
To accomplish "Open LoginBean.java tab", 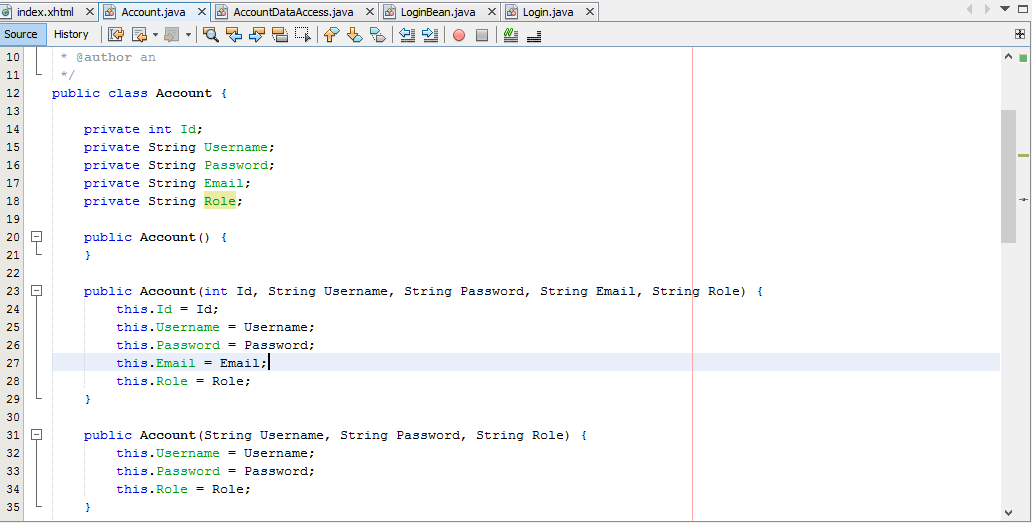I will 438,12.
